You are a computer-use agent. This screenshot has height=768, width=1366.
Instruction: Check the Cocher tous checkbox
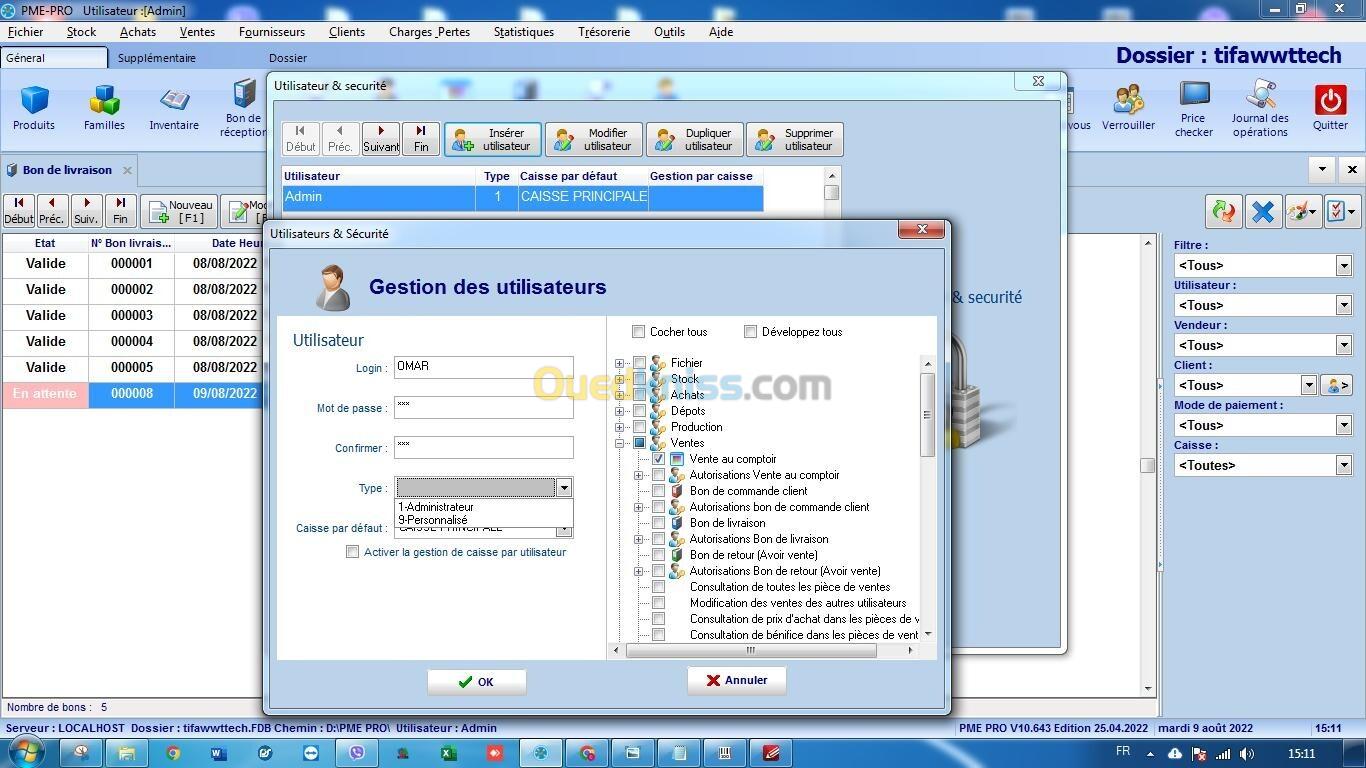click(639, 332)
